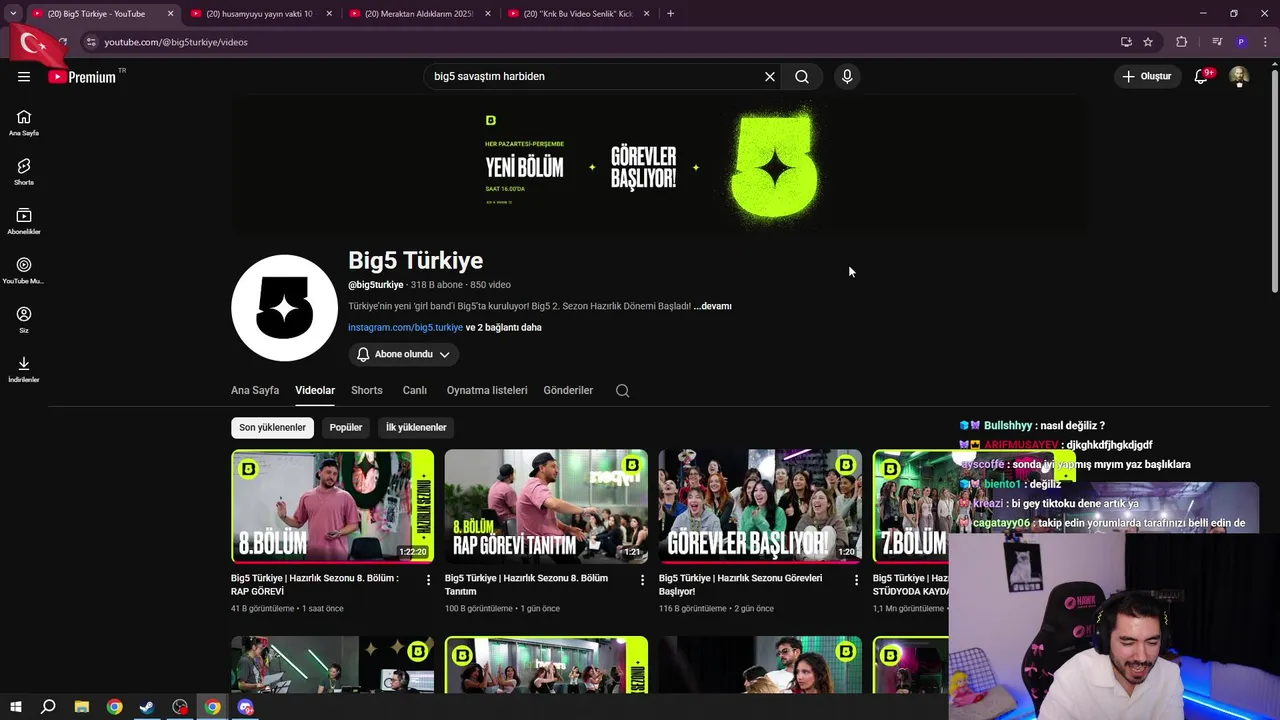Select the Popüler filter chip
1280x720 pixels.
coord(346,427)
